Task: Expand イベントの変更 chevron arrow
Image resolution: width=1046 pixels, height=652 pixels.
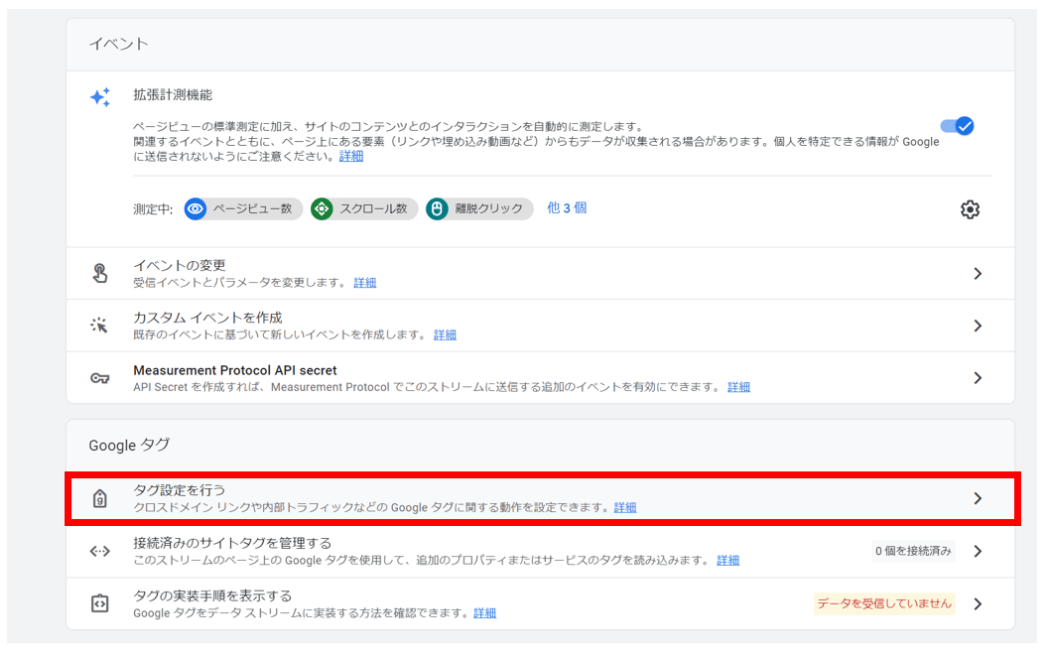Action: (x=977, y=274)
